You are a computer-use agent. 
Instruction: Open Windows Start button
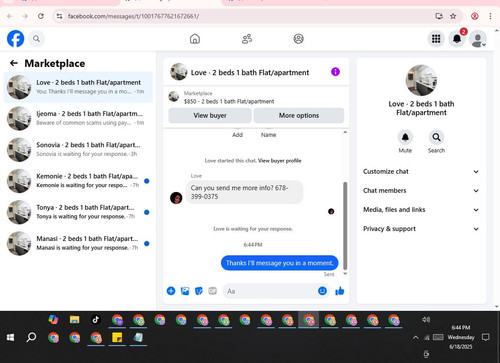click(10, 337)
